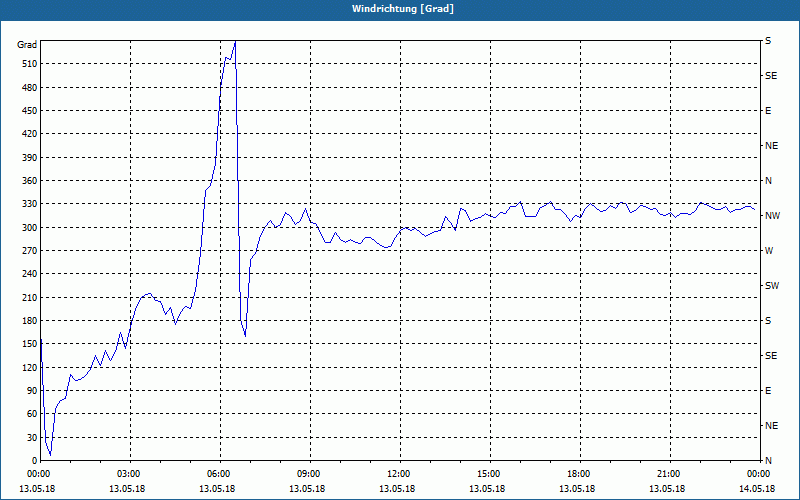The height and width of the screenshot is (500, 800).
Task: Click the 420 y-axis tick label
Action: coord(29,134)
